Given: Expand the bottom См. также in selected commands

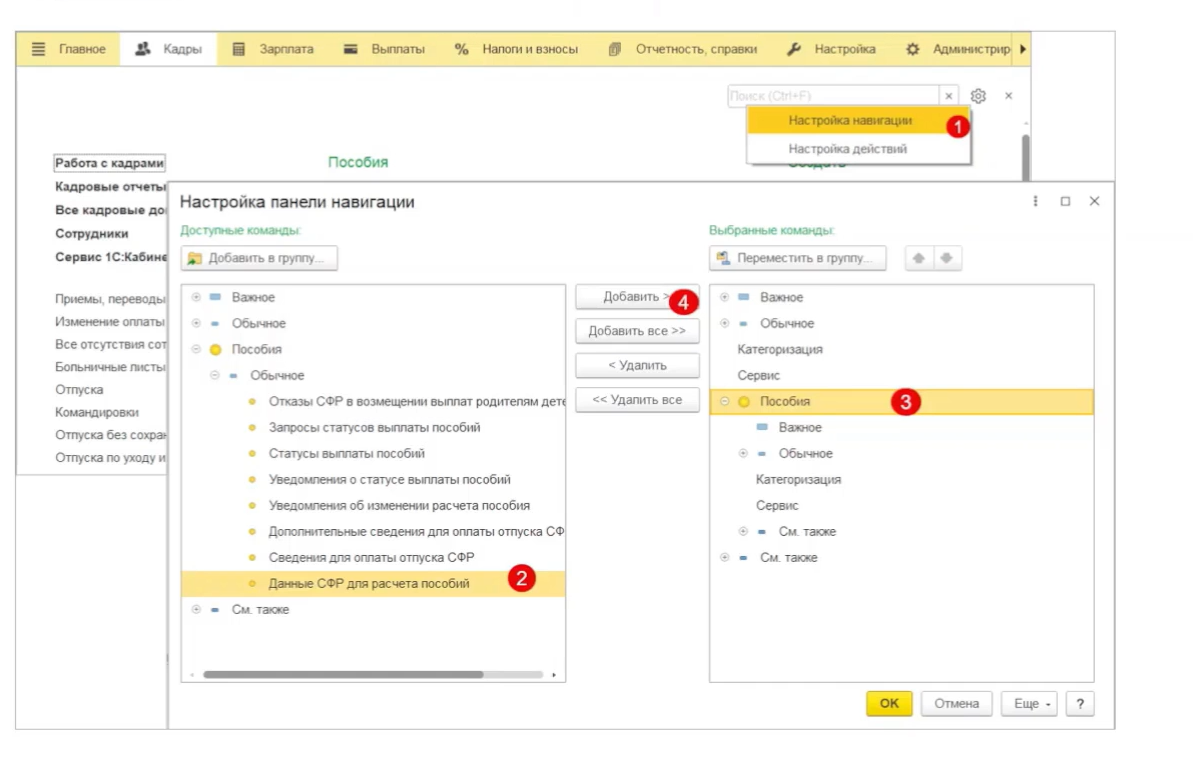Looking at the screenshot, I should point(724,557).
